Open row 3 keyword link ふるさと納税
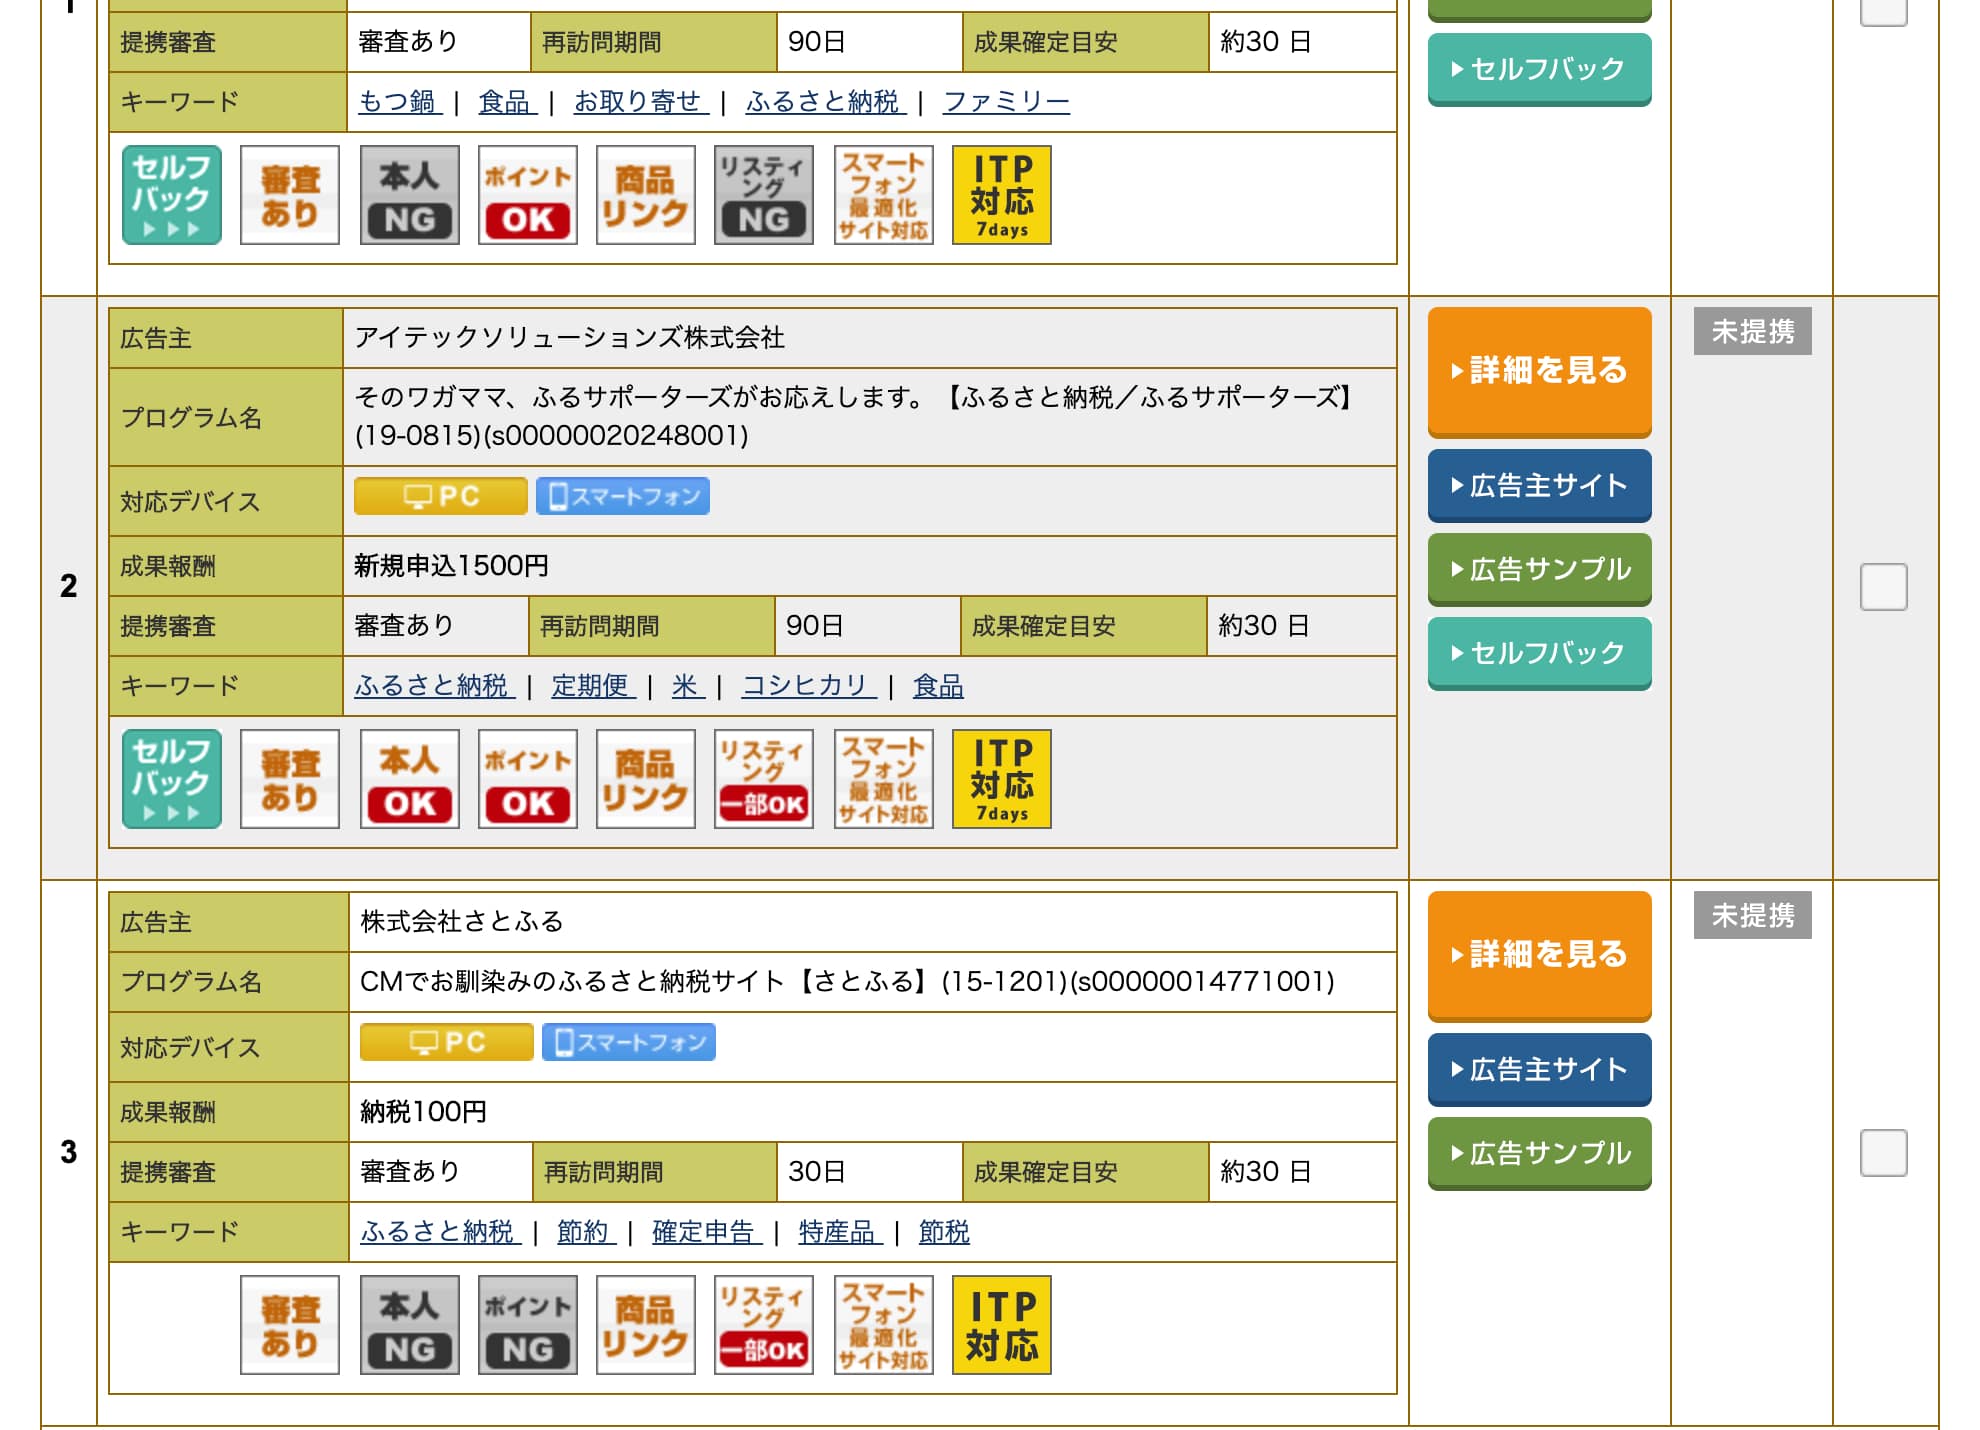The height and width of the screenshot is (1430, 1980). (441, 1232)
